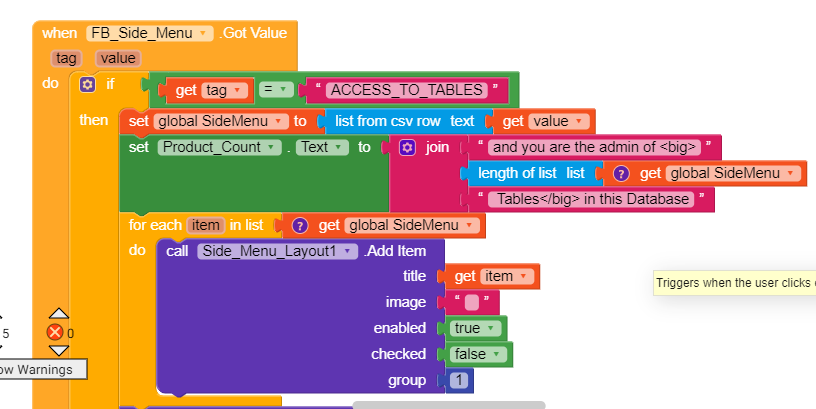Click the horizontal scrollbar at the bottom
This screenshot has height=409, width=816.
tap(449, 405)
